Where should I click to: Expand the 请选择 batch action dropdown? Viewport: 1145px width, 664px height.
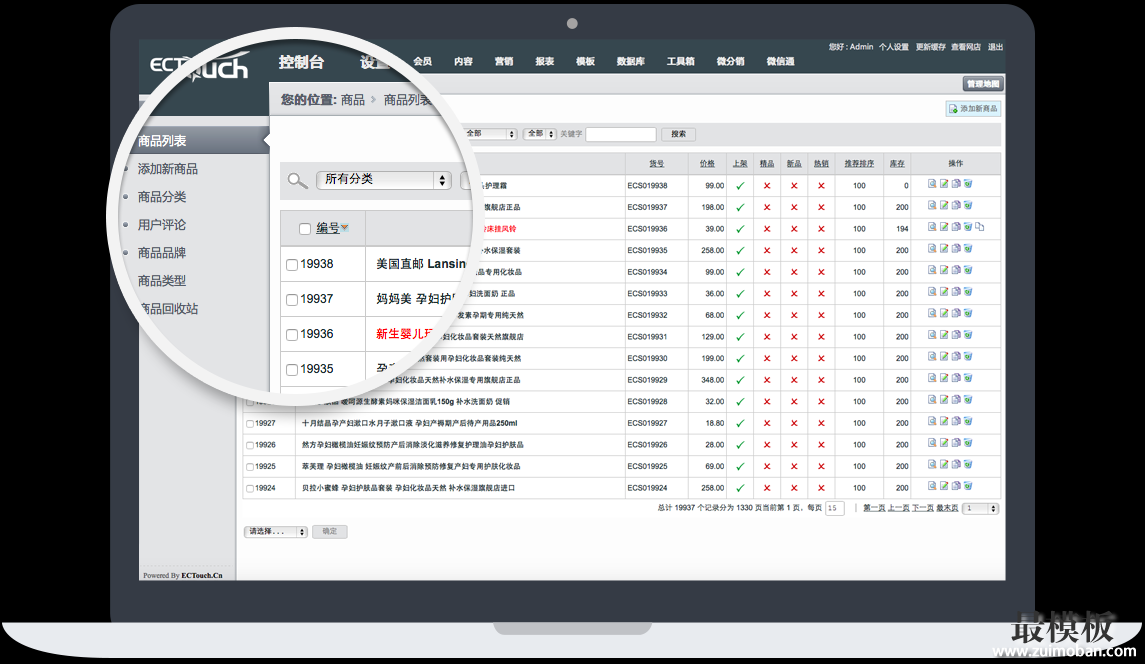276,532
